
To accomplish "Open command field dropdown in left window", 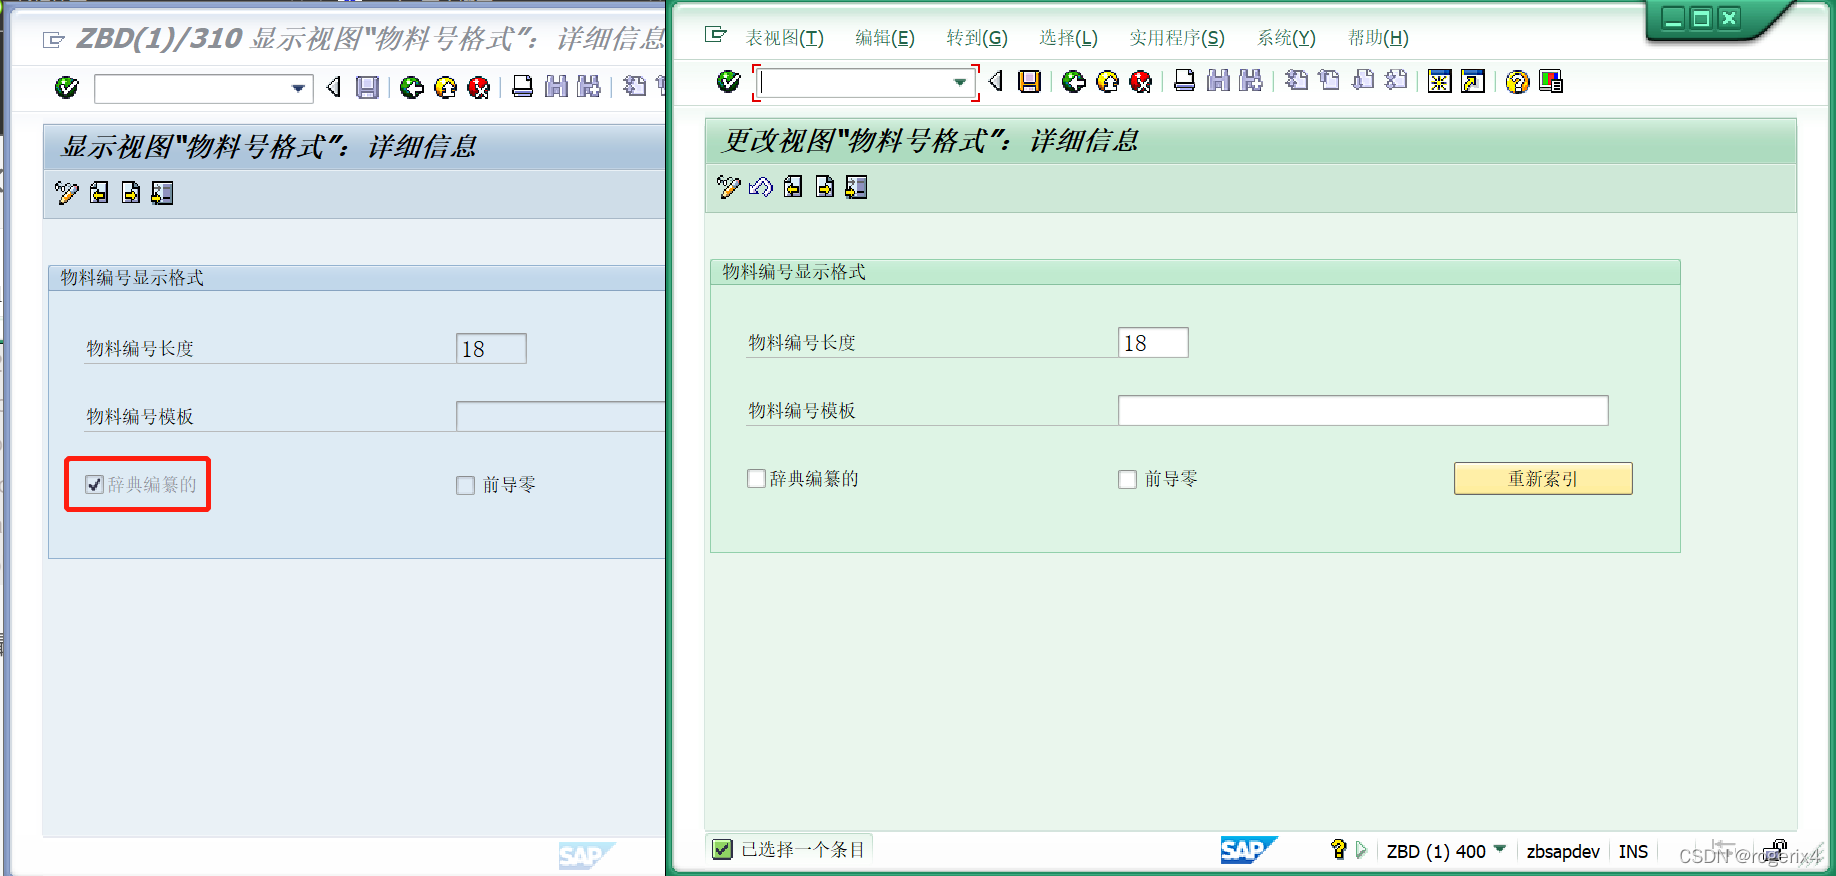I will (298, 88).
